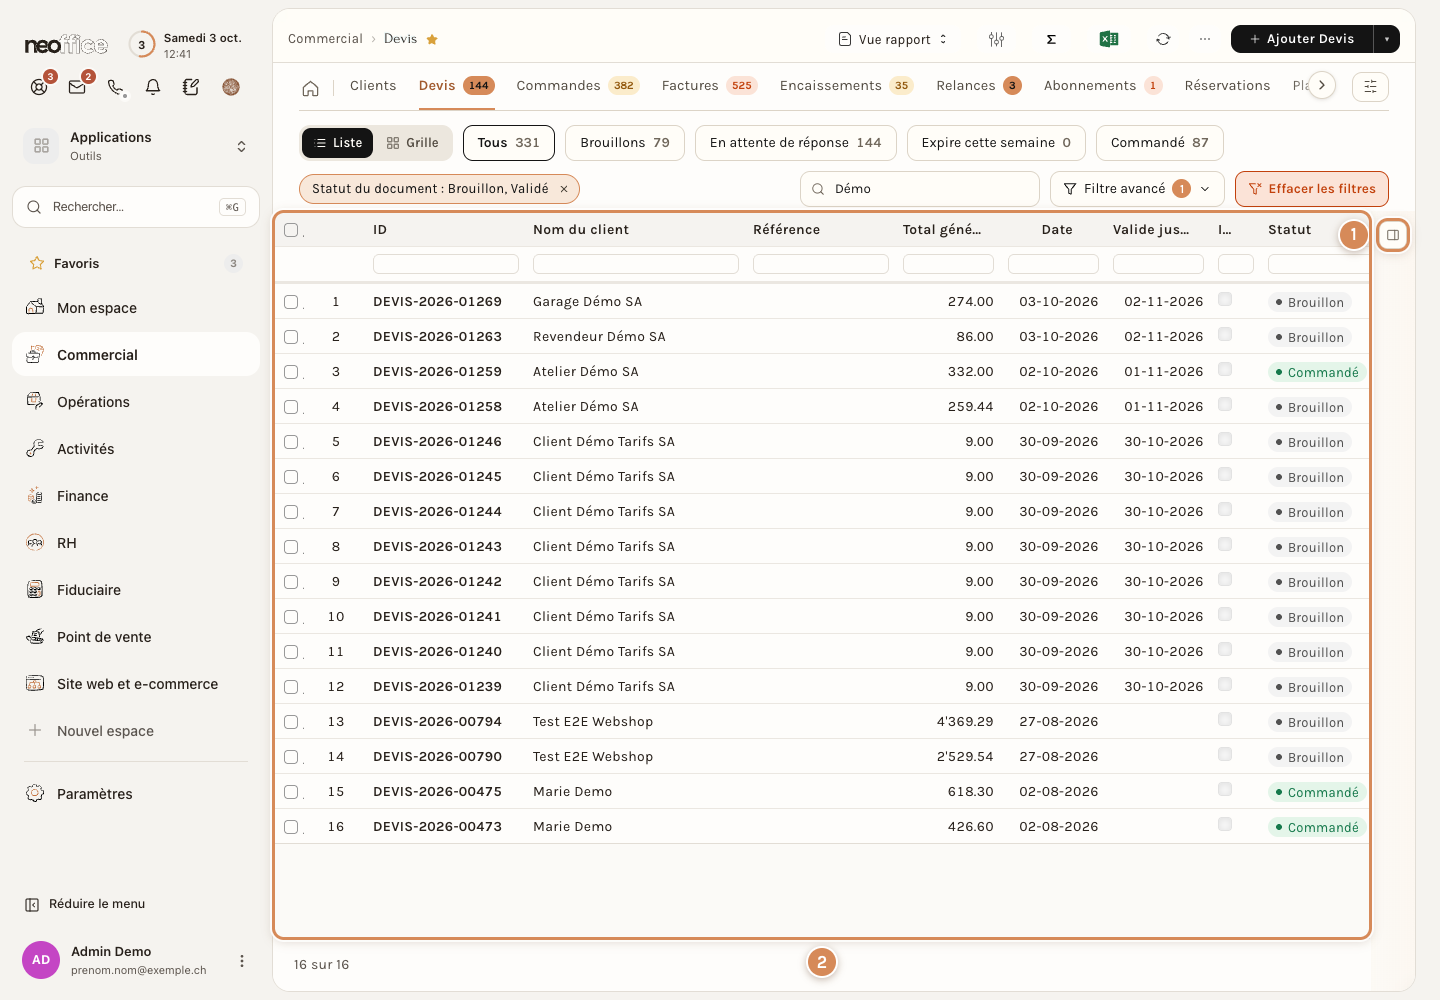This screenshot has width=1440, height=1000.
Task: Open Finance in the sidebar
Action: coord(136,496)
